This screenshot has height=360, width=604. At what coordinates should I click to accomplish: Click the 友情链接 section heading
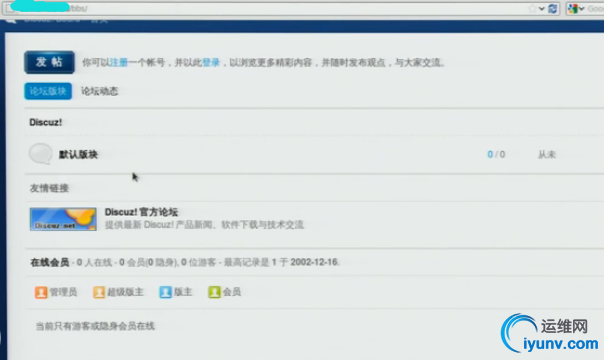point(49,188)
